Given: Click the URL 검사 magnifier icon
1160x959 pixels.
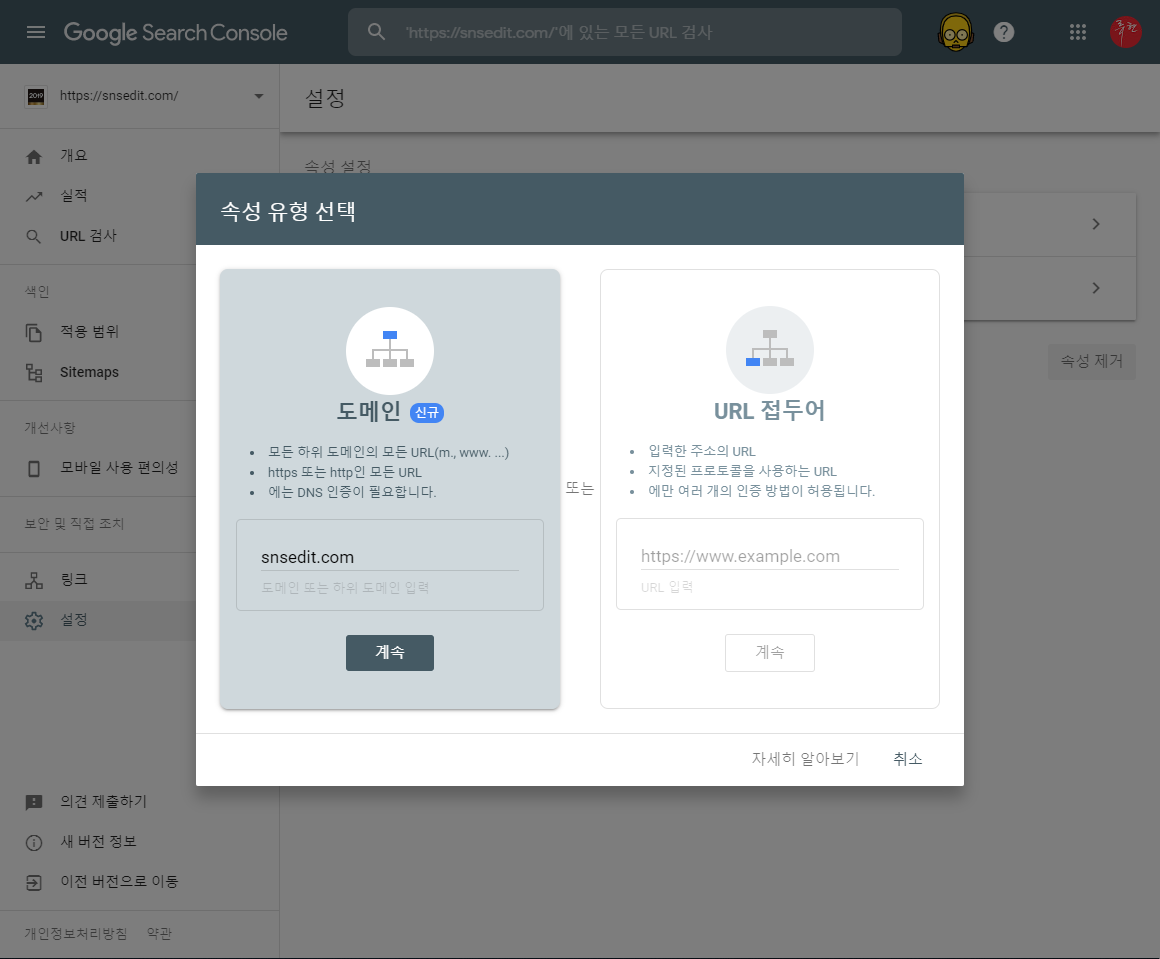Looking at the screenshot, I should (34, 237).
